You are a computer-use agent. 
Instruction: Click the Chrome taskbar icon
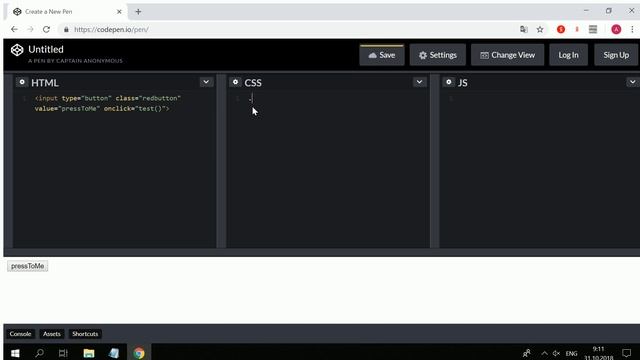pos(139,353)
